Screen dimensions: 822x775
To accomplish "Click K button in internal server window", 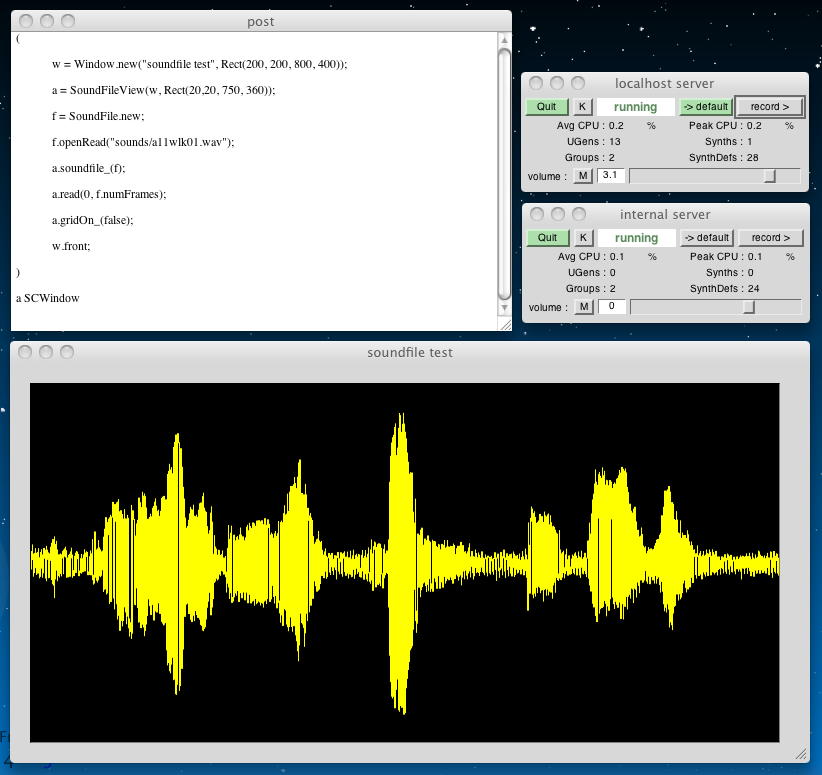I will (583, 238).
